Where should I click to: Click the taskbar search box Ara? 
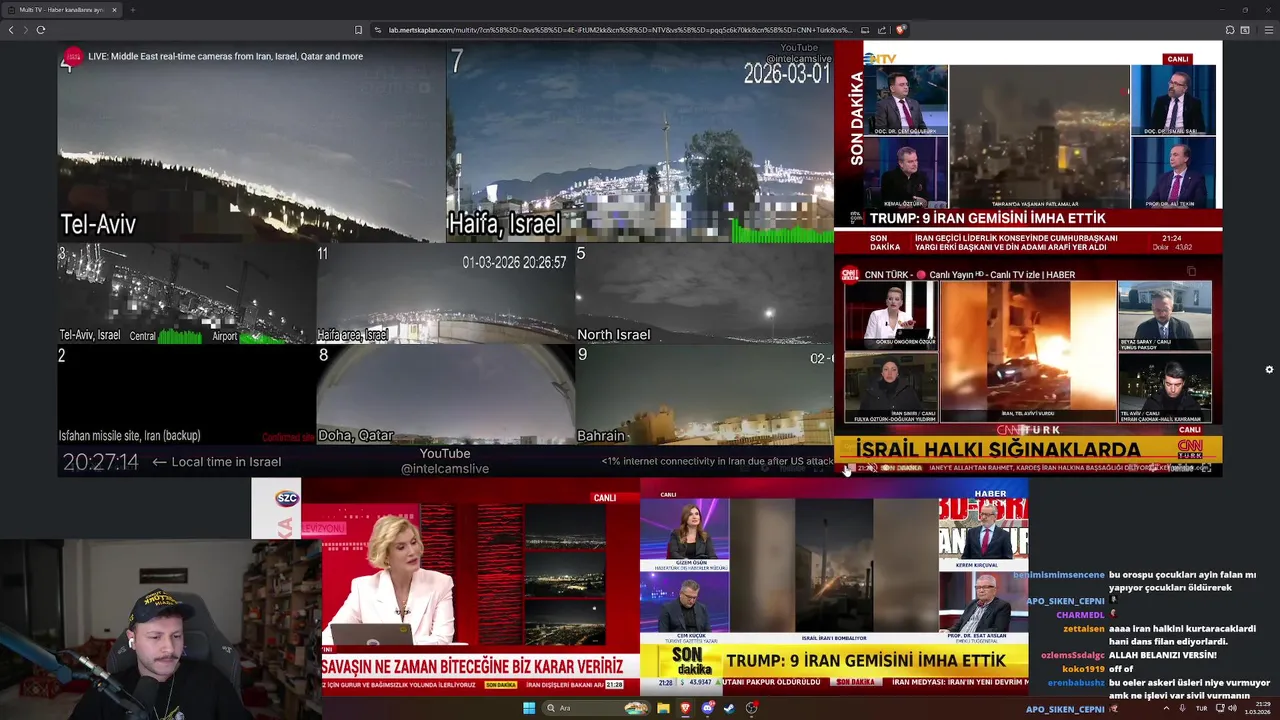[x=596, y=708]
